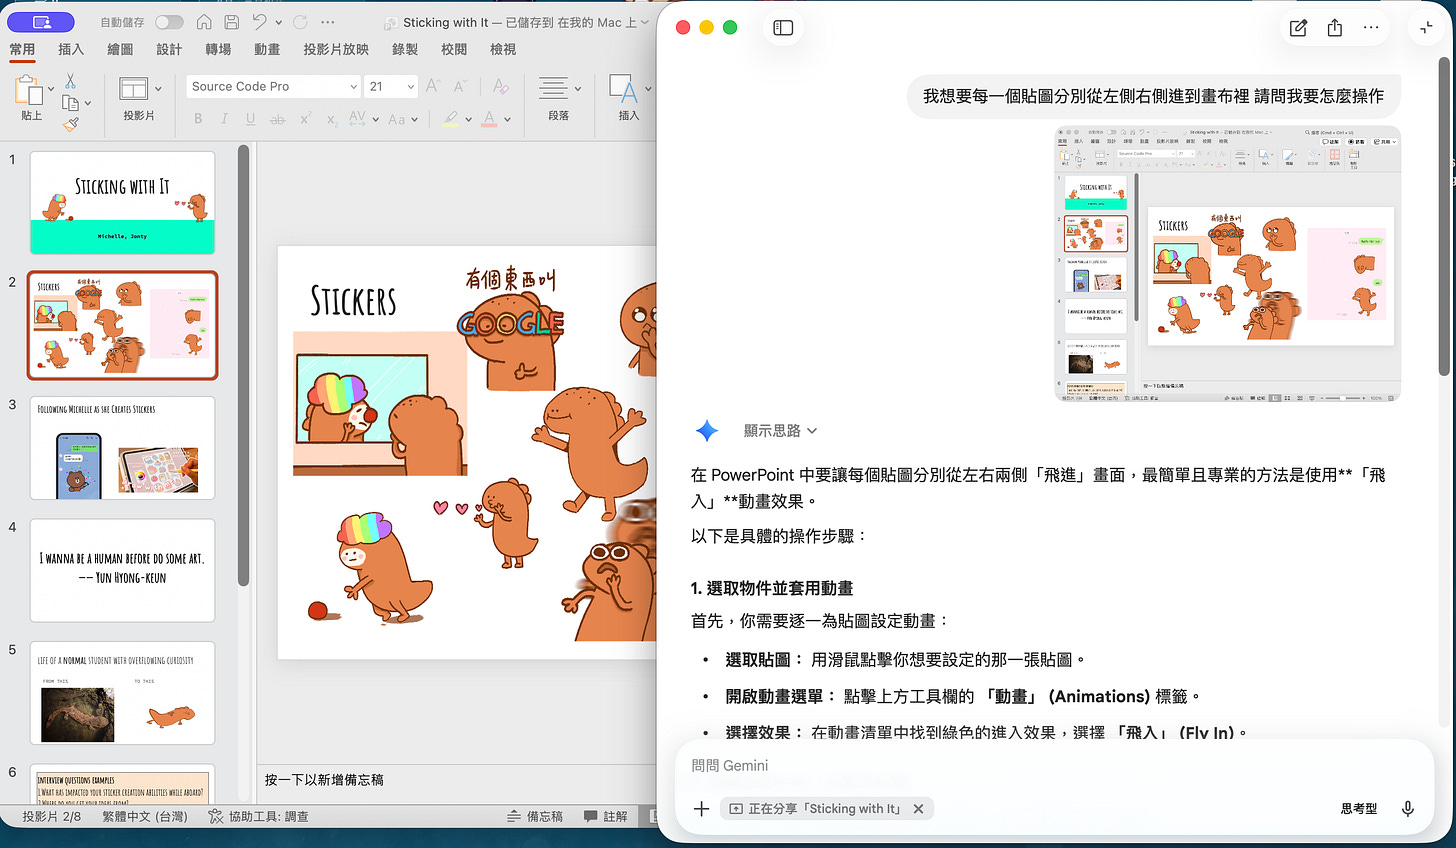Open the 校閱 ribbon tab
Viewport: 1456px width, 848px height.
454,49
